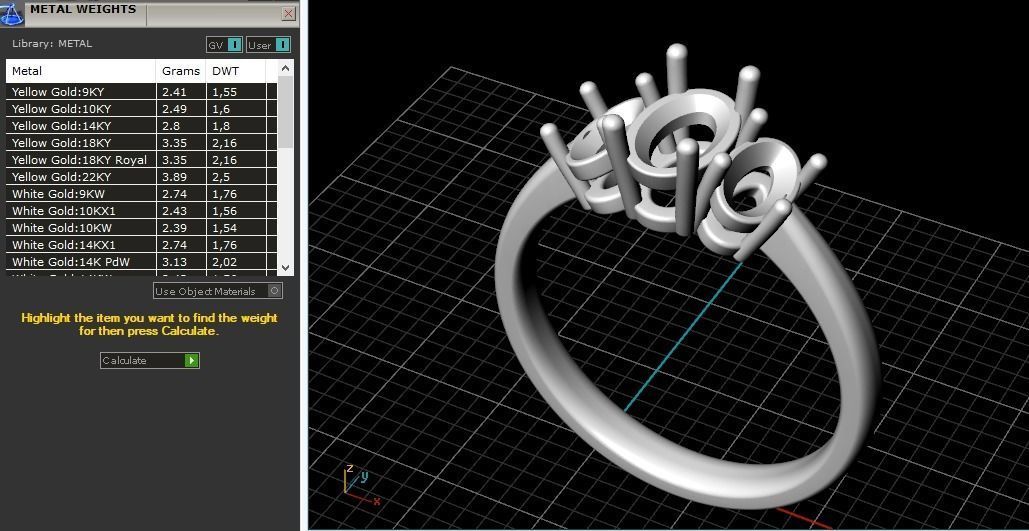The height and width of the screenshot is (531, 1029).
Task: Toggle Use Object Materials option
Action: coord(218,291)
